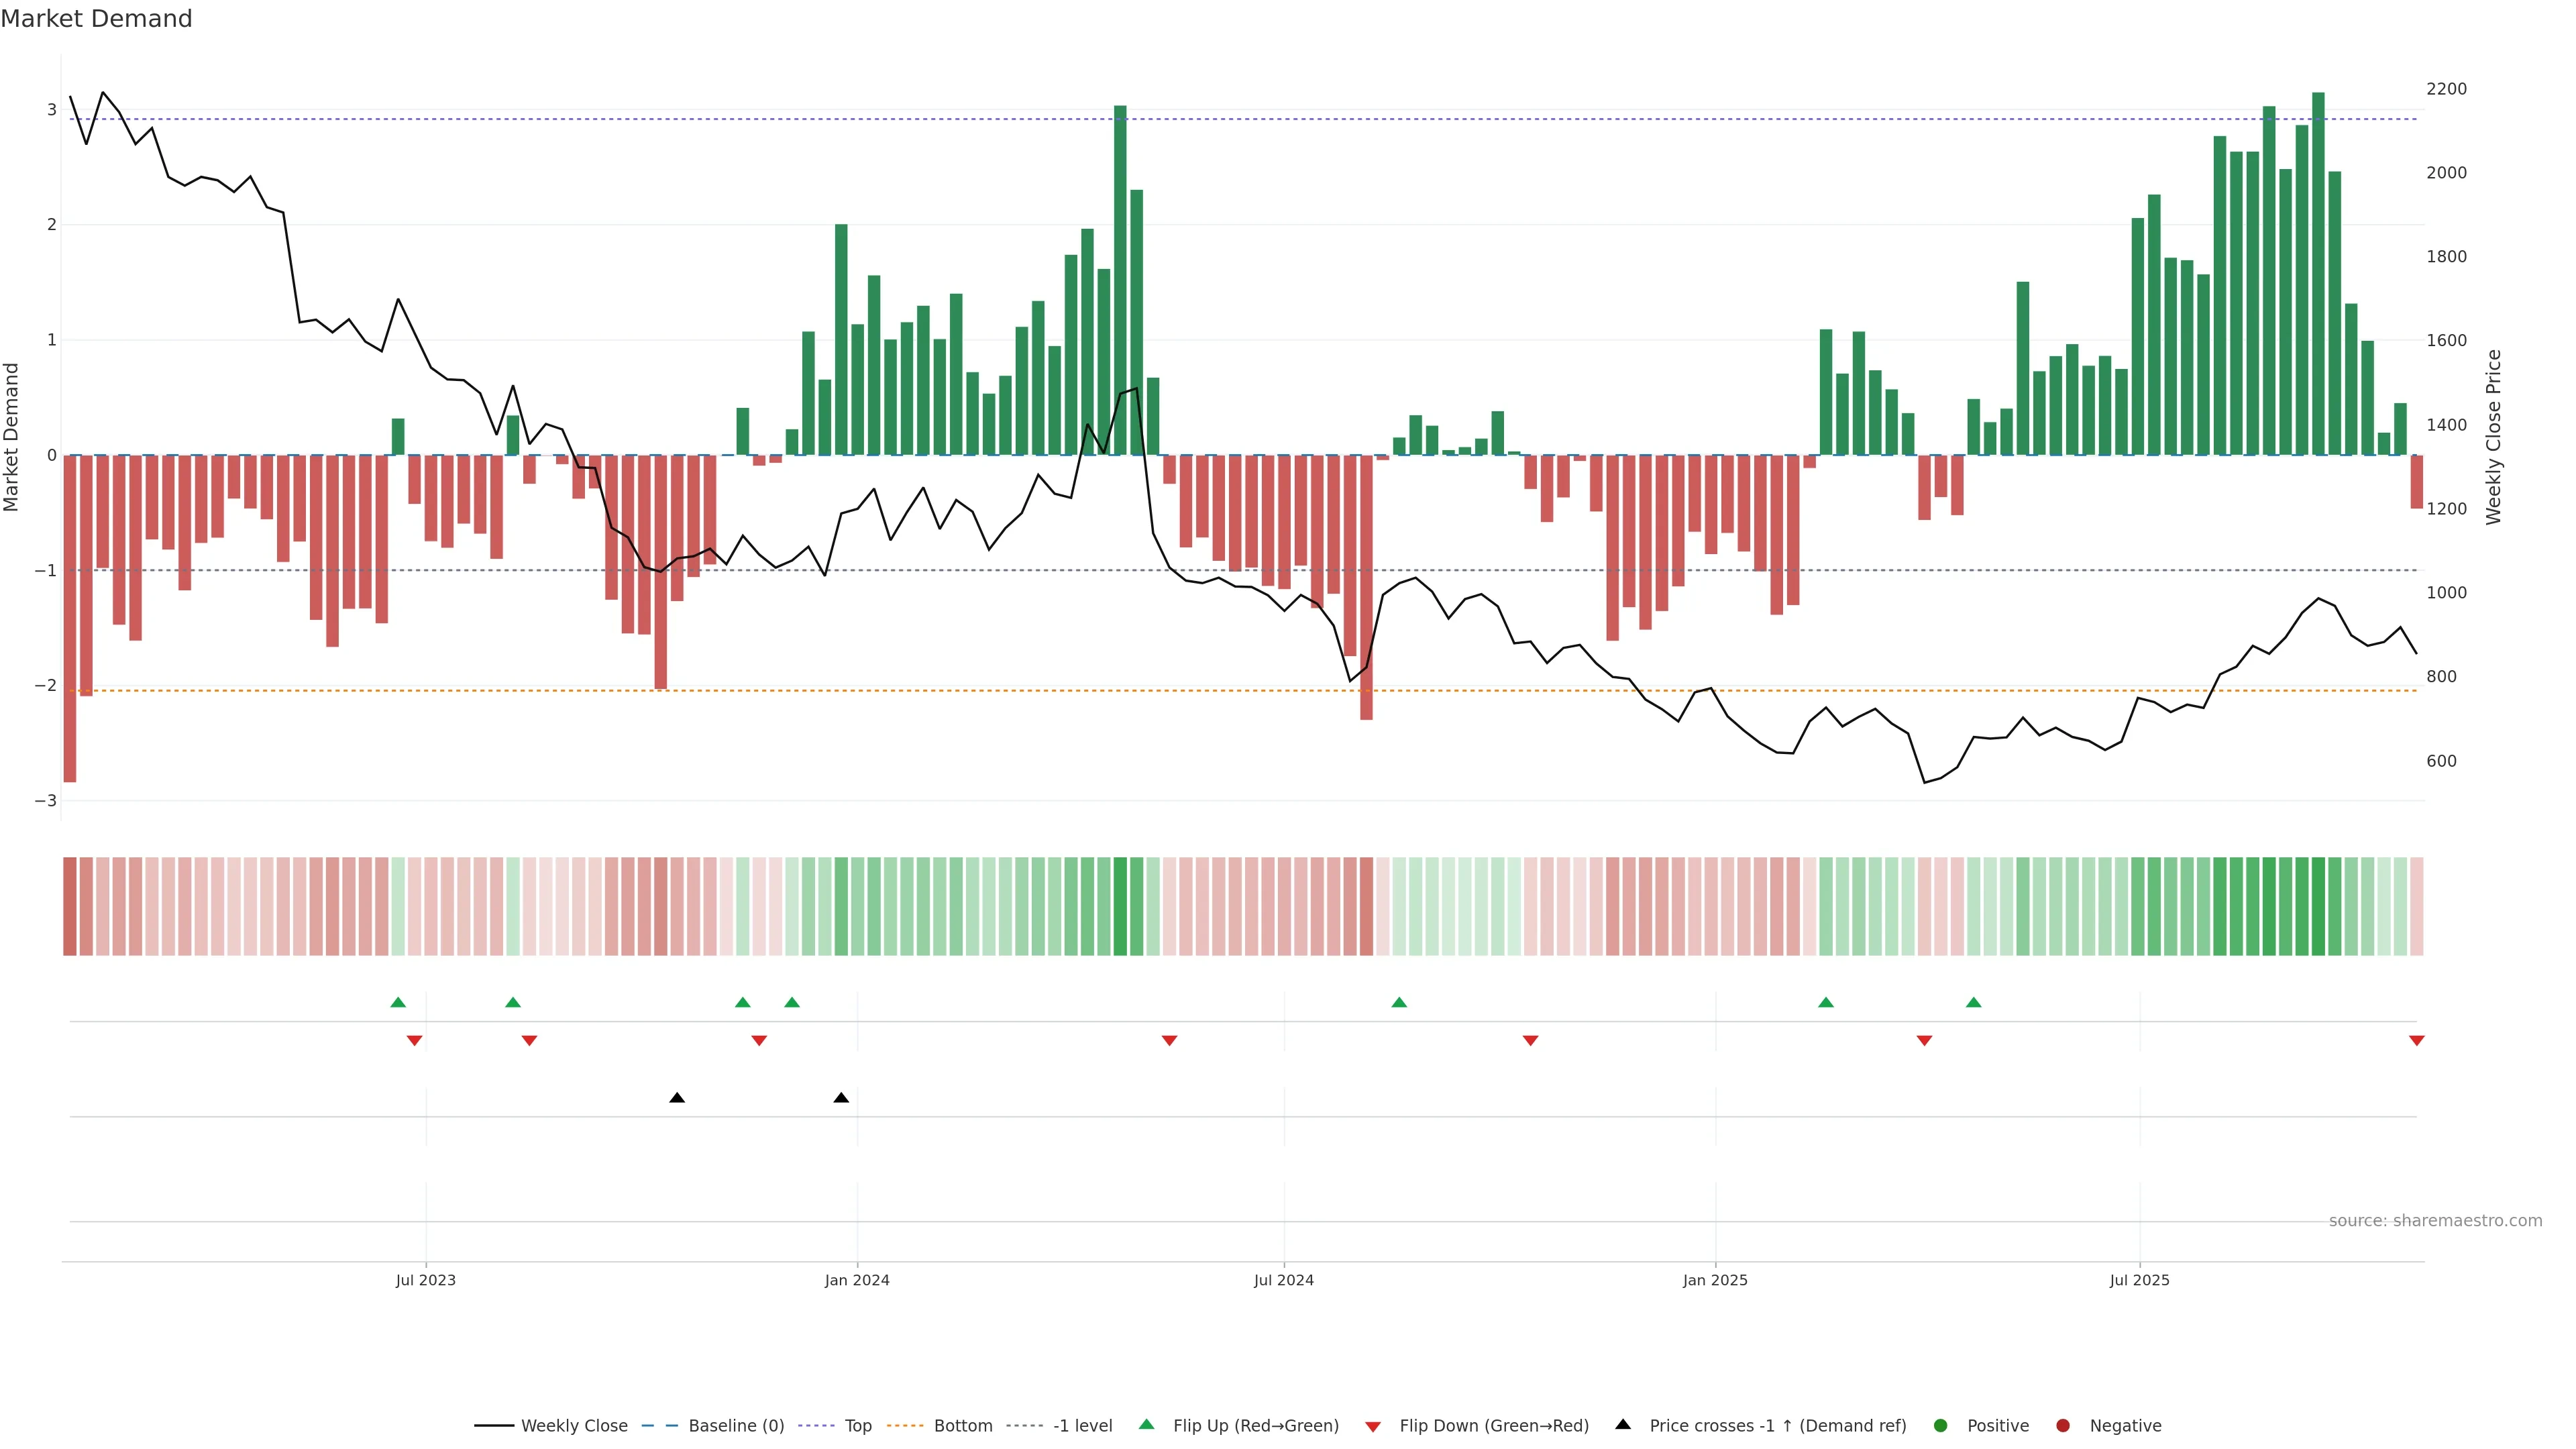Click the -1 level legend item

pyautogui.click(x=1082, y=1426)
